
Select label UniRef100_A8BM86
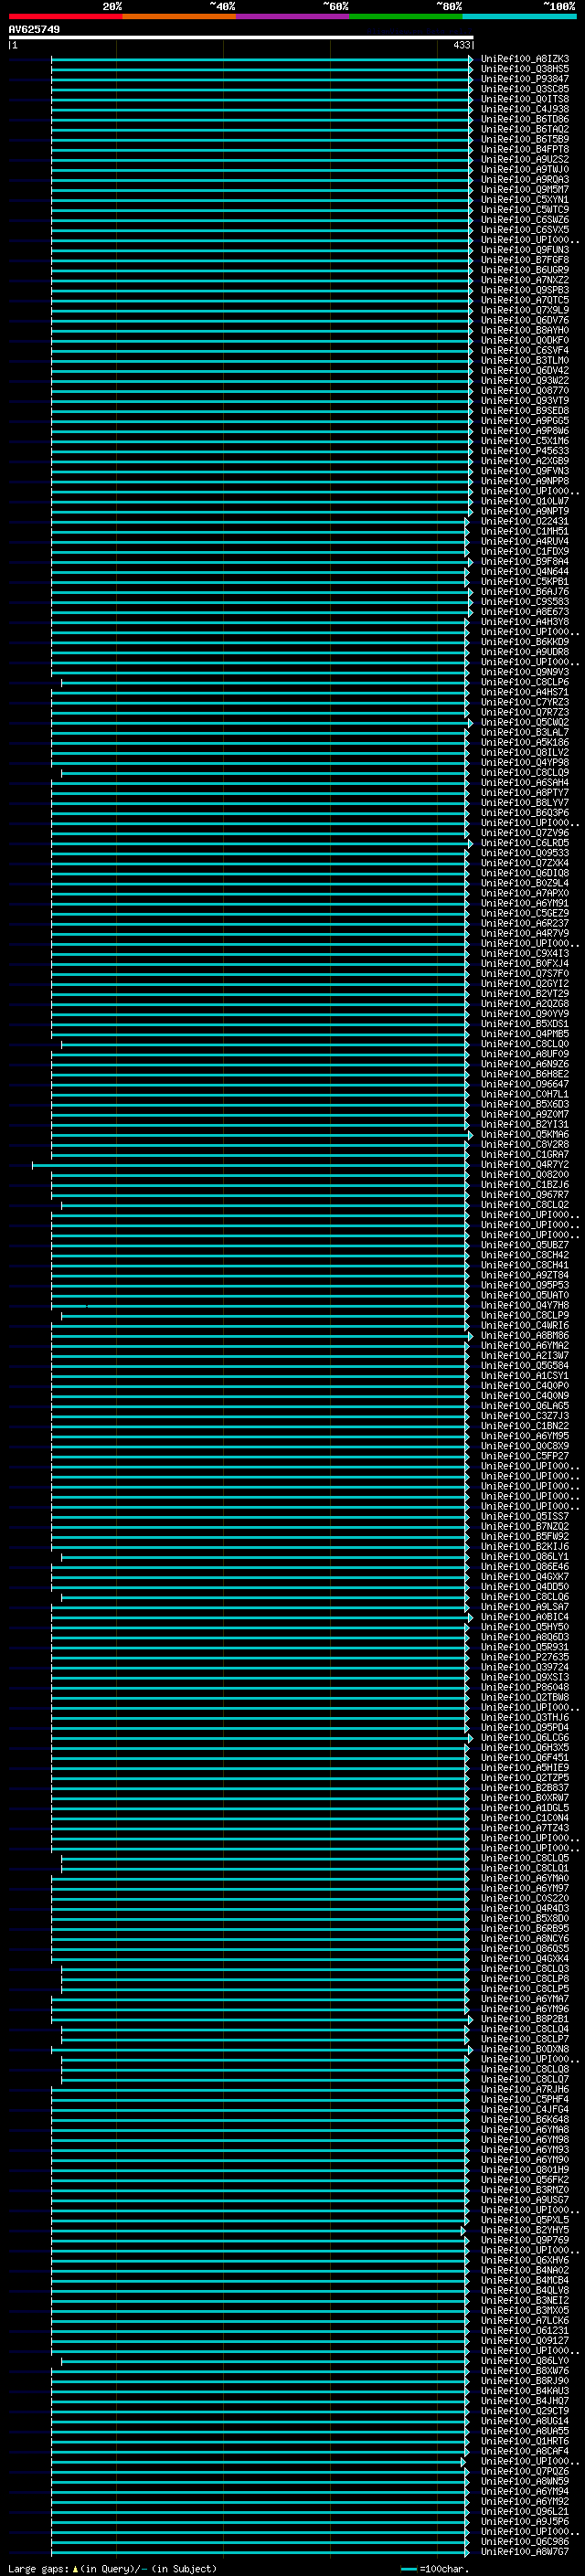tap(525, 1336)
